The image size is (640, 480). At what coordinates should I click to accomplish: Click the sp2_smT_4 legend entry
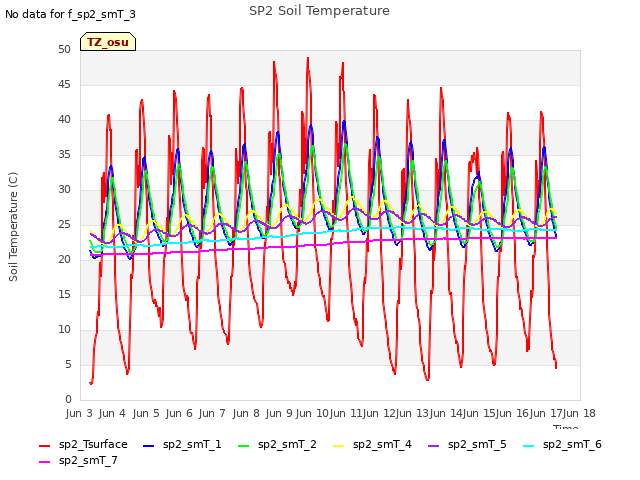[x=372, y=444]
